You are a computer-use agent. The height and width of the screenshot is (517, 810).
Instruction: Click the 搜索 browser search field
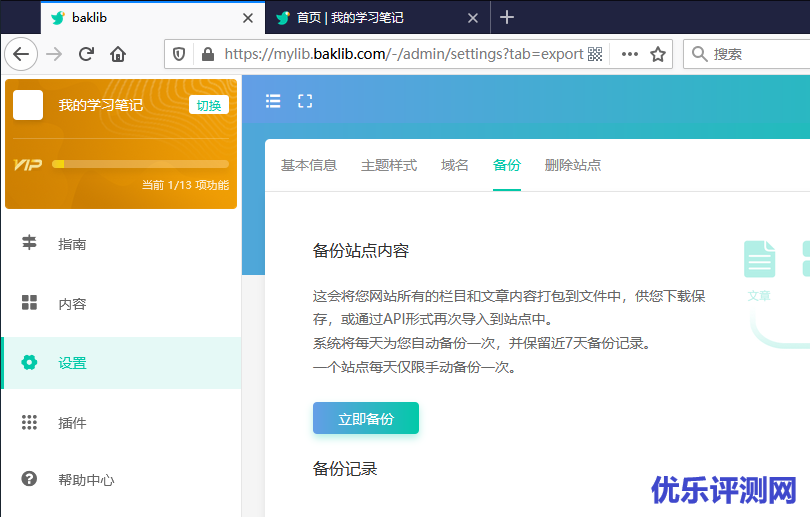click(x=755, y=54)
